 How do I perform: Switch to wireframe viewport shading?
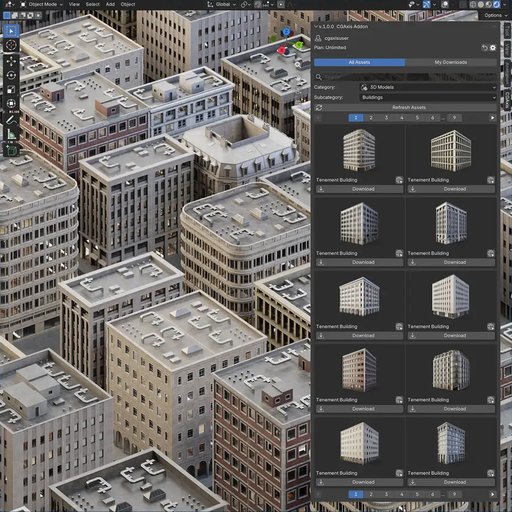tap(473, 4)
